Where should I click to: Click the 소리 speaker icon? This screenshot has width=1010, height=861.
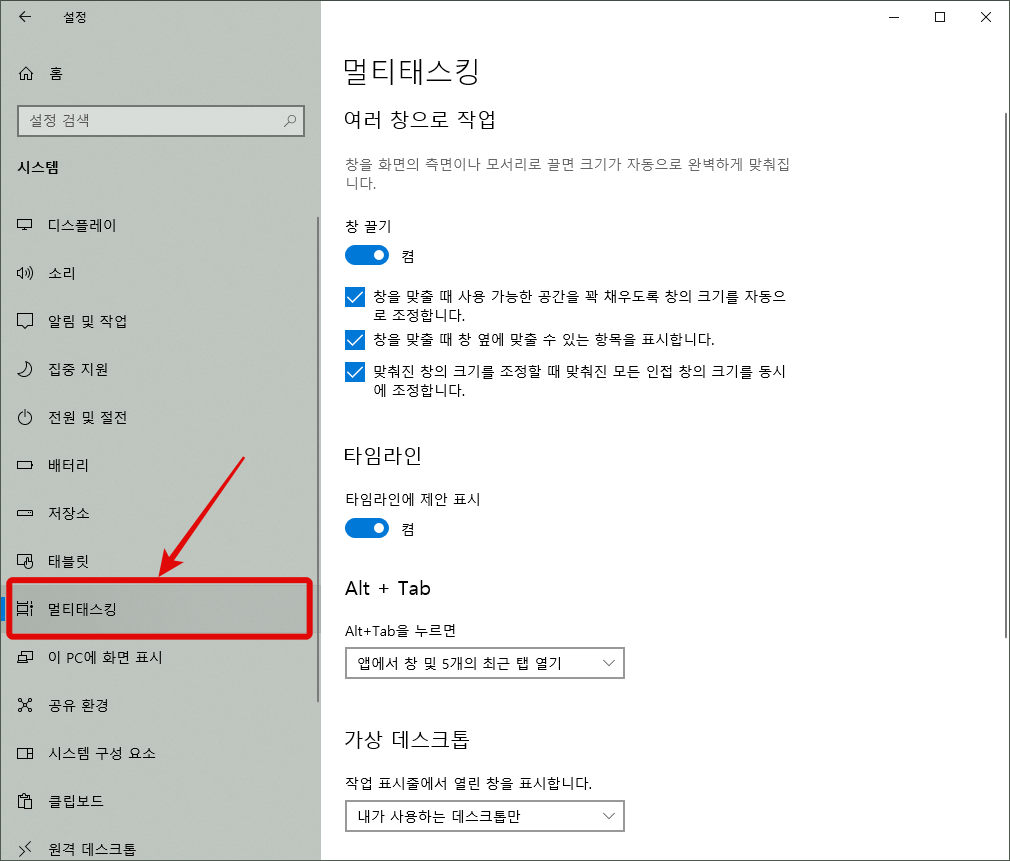pyautogui.click(x=25, y=273)
